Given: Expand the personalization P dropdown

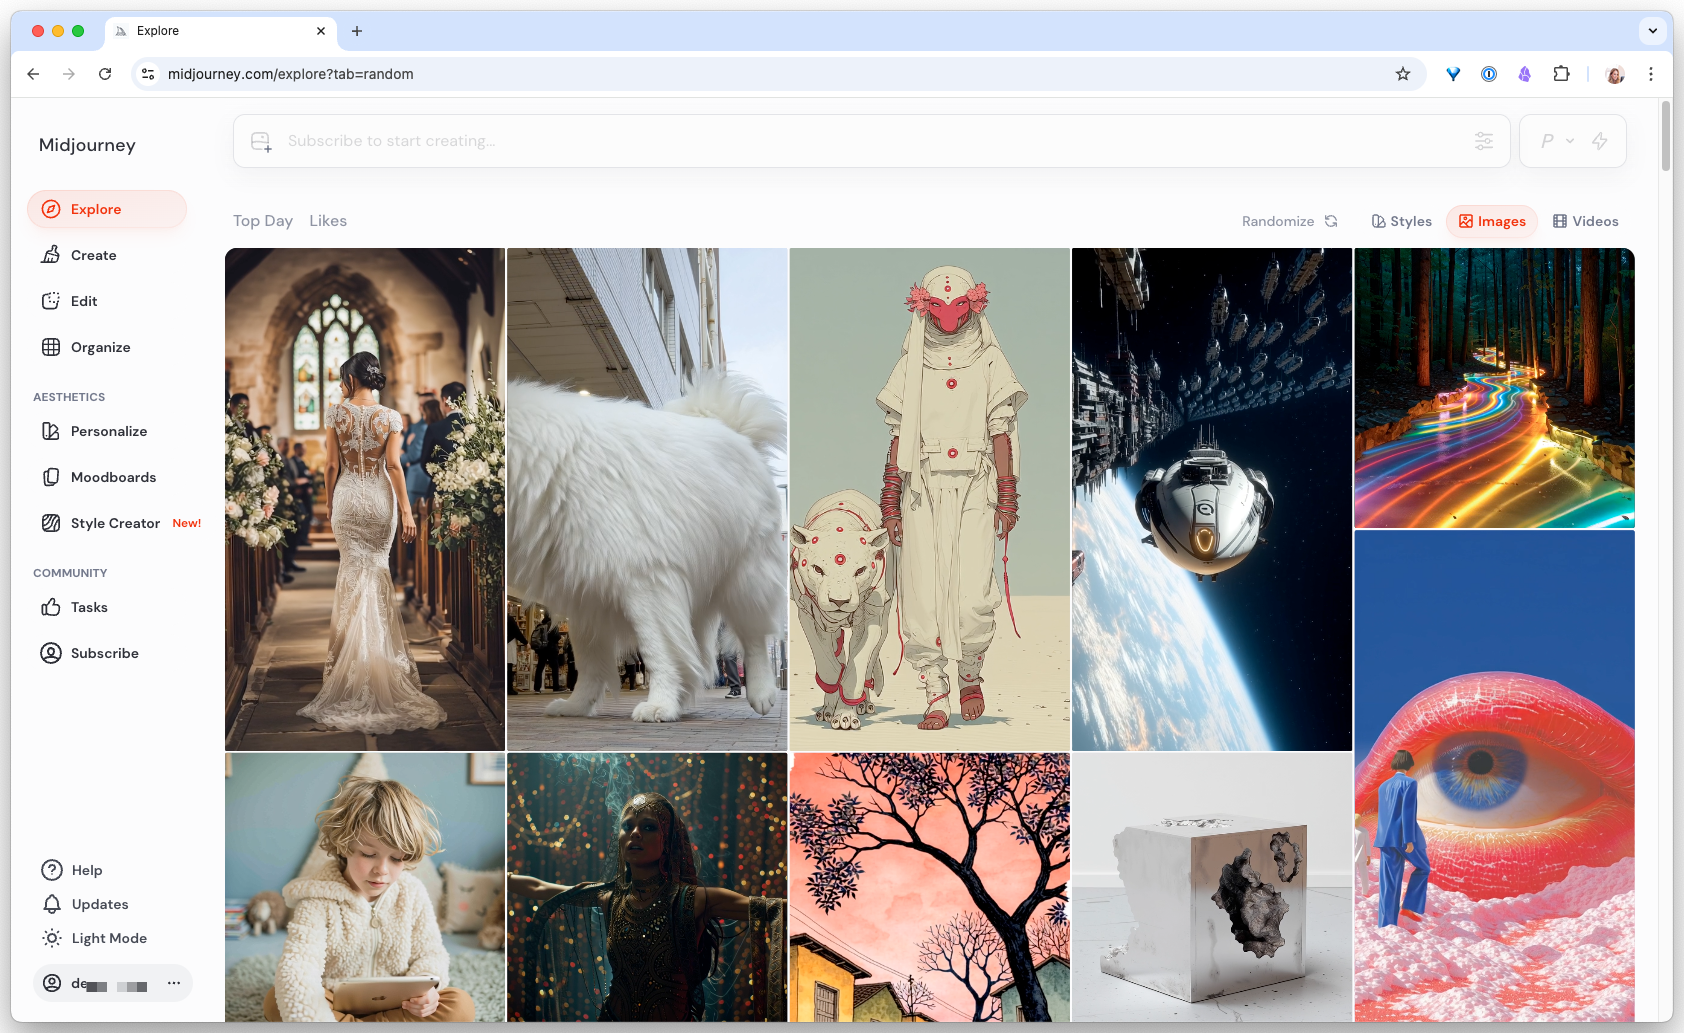Looking at the screenshot, I should pyautogui.click(x=1557, y=141).
